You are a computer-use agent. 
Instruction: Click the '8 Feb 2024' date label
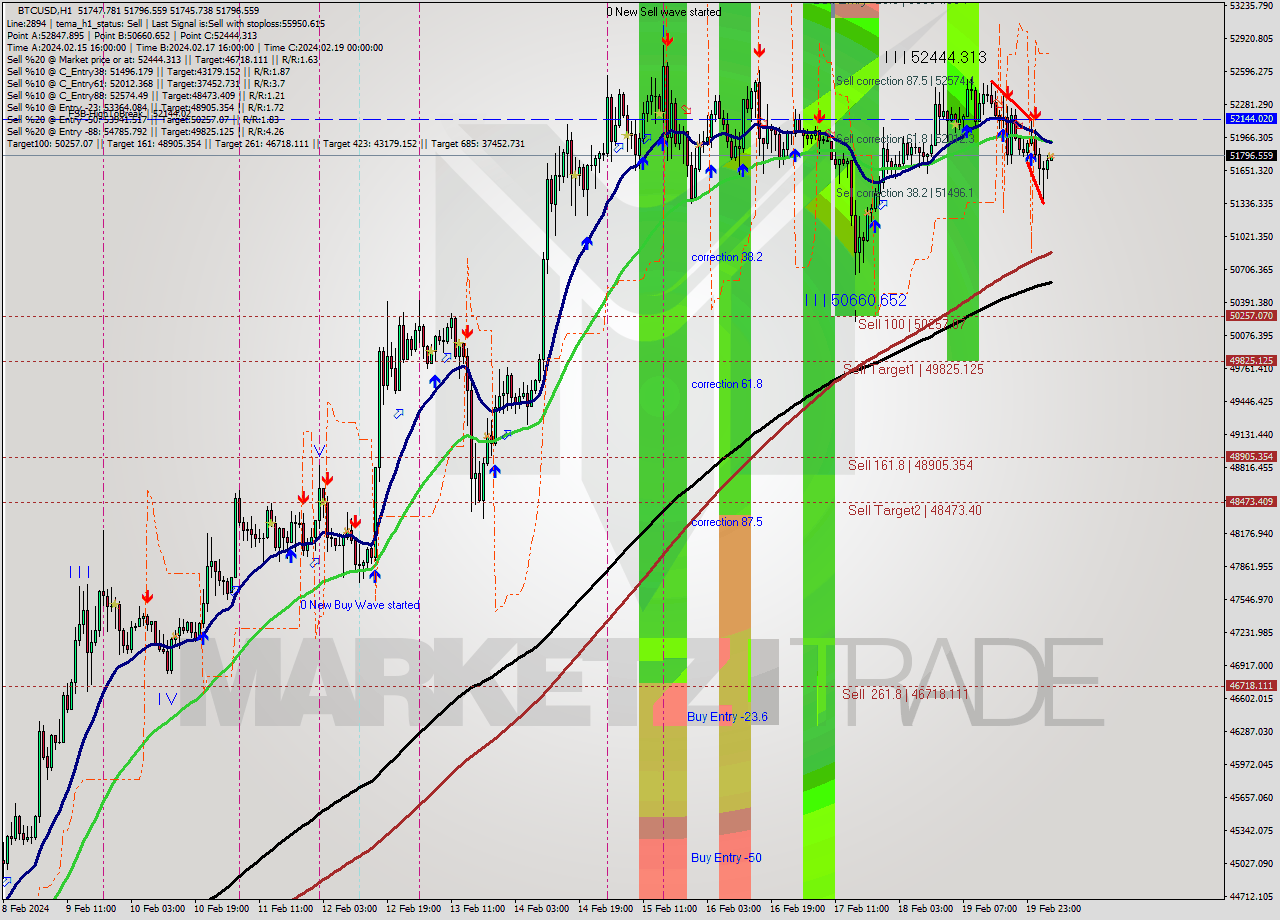(26, 910)
